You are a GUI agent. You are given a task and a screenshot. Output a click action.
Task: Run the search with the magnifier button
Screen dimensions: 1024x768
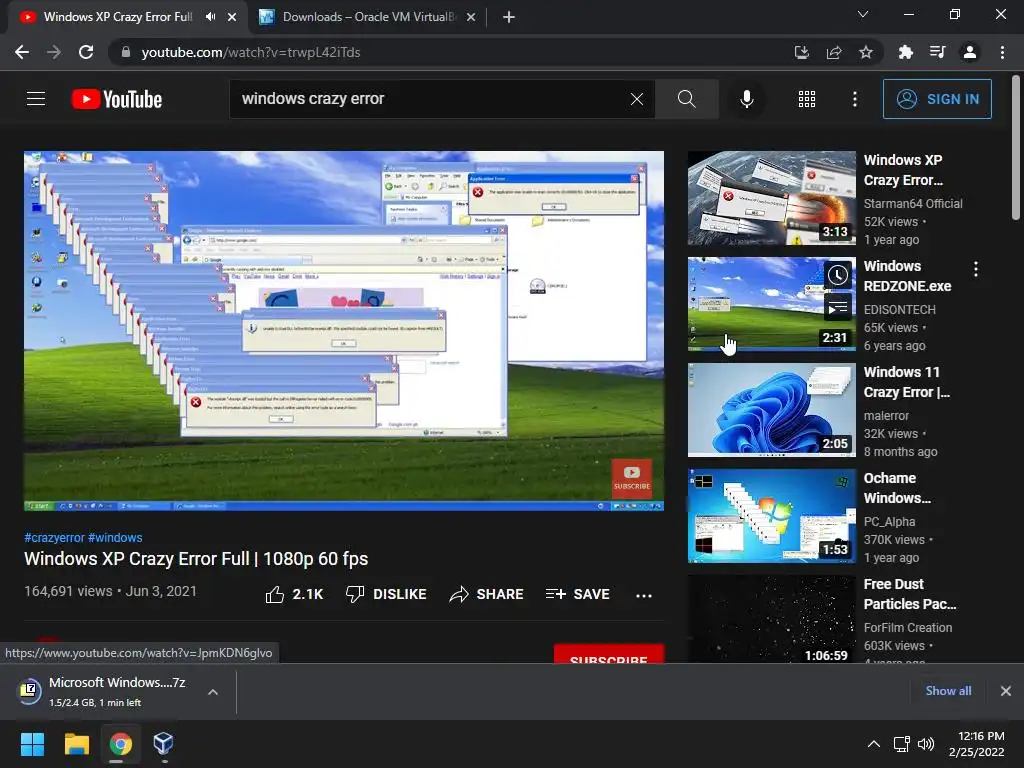pyautogui.click(x=686, y=99)
